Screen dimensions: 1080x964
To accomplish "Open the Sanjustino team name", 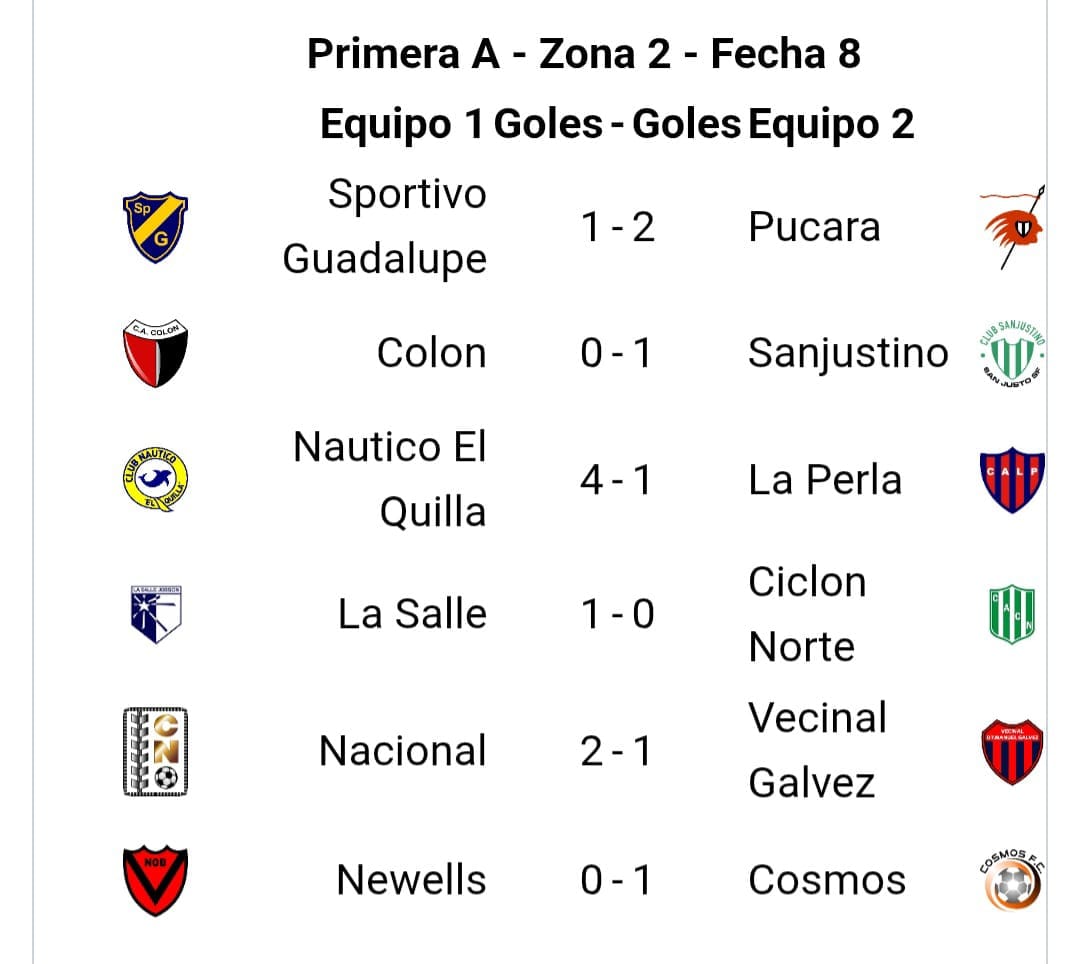I will (x=848, y=353).
